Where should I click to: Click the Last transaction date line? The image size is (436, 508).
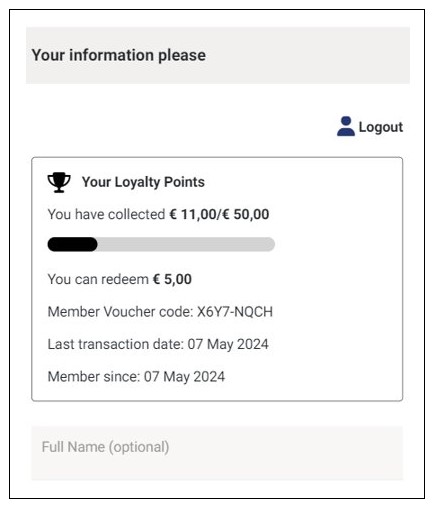coord(158,344)
